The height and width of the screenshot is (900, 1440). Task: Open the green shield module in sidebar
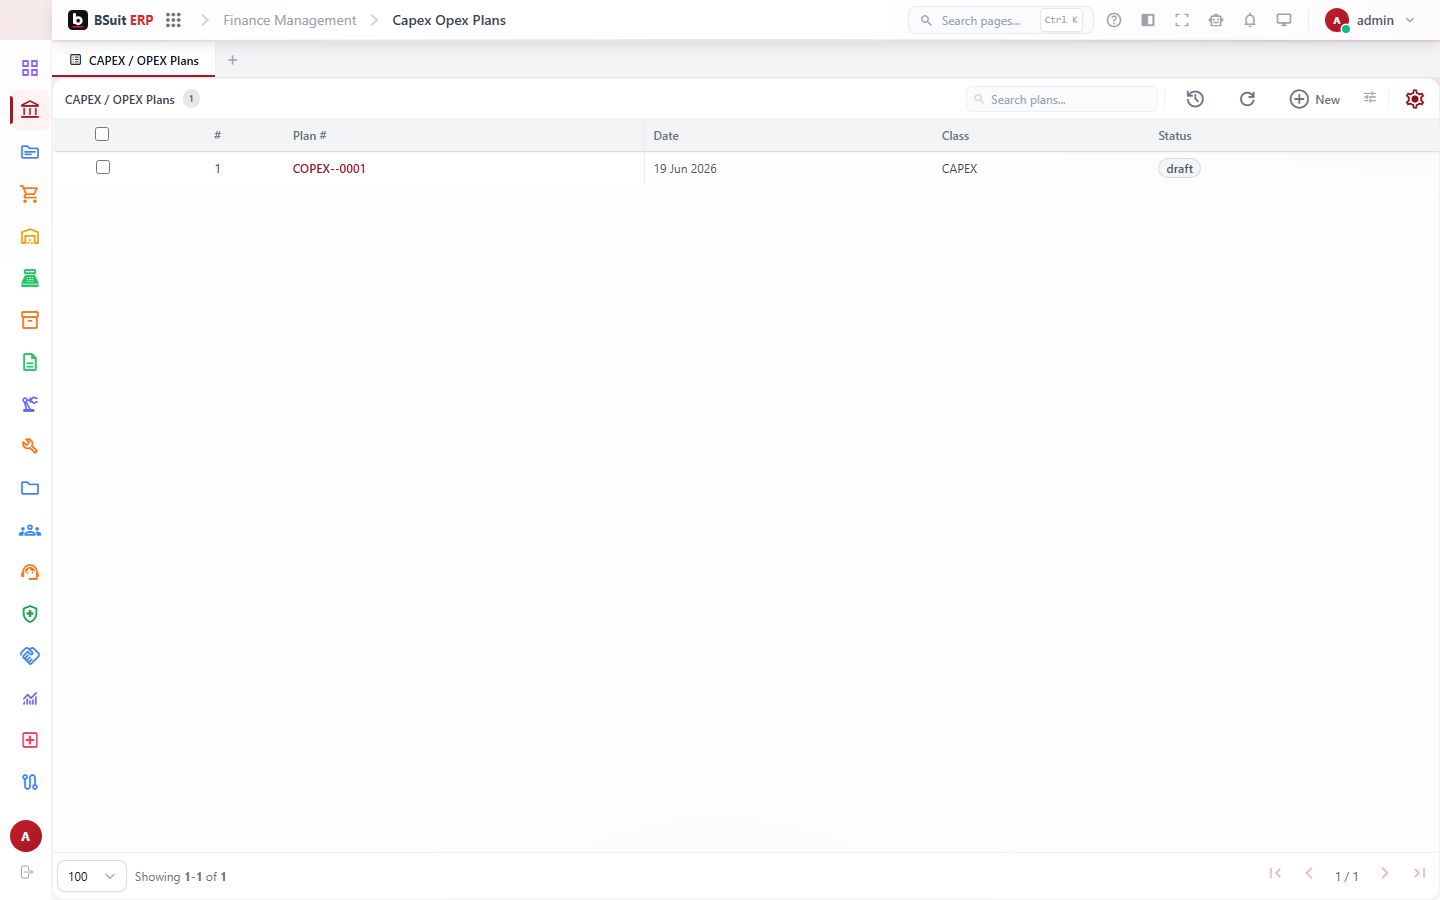pyautogui.click(x=30, y=614)
